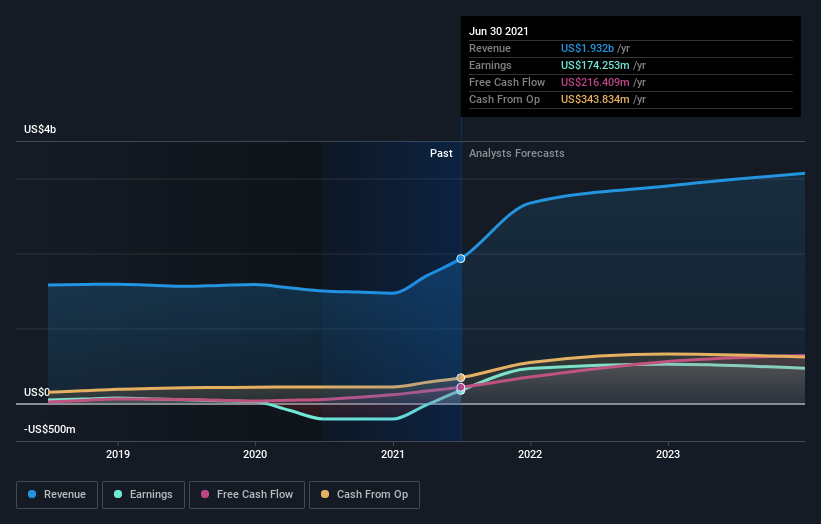Toggle the Earnings legend button
Viewport: 821px width, 524px height.
[143, 495]
